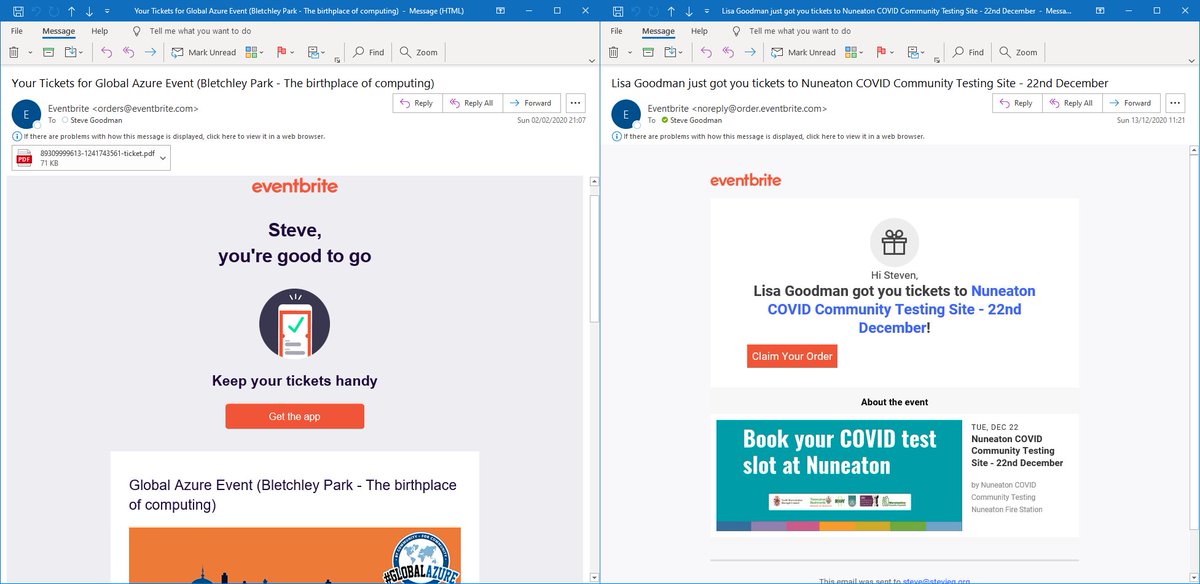The image size is (1200, 584).
Task: Click ribbon Reply arrow in Nuneaton COVID window
Action: click(707, 52)
